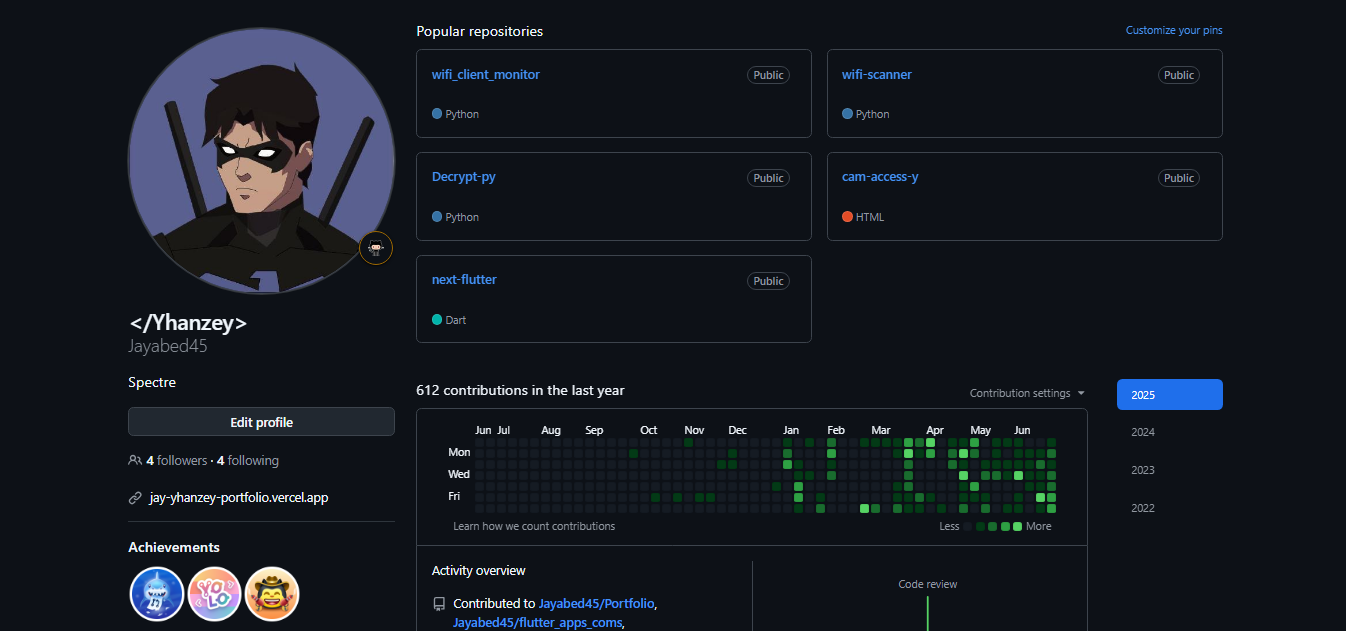Open the Quickdraw cowboy achievement badge

(272, 594)
